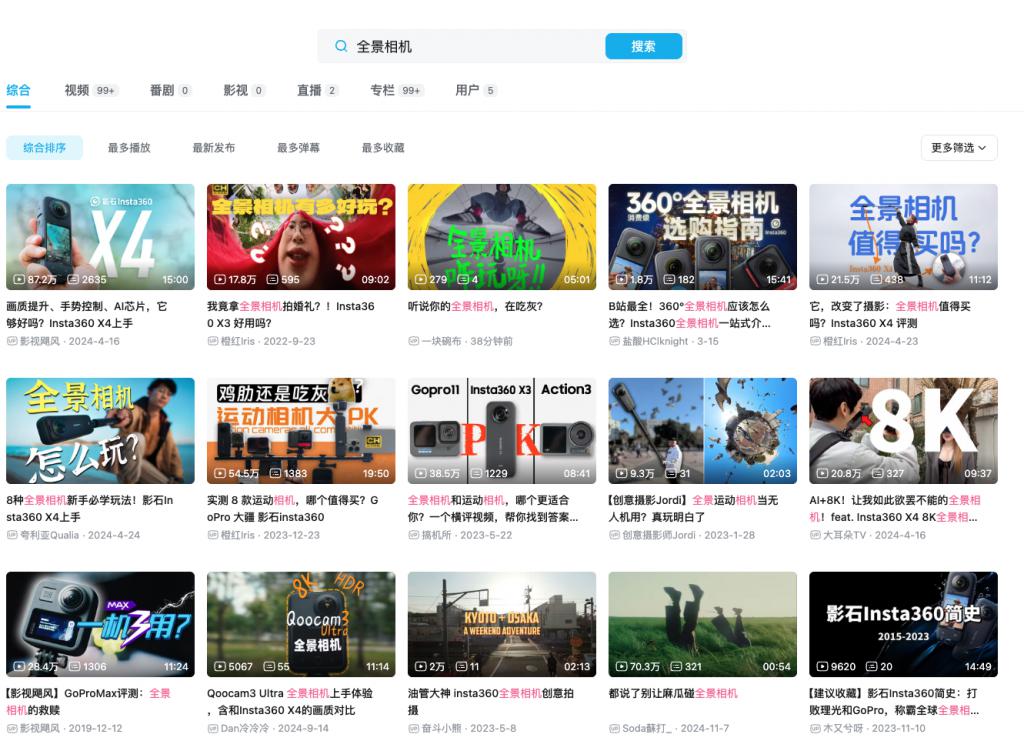Click the danmaku icon next to 1383
Image resolution: width=1024 pixels, height=741 pixels.
pos(276,473)
